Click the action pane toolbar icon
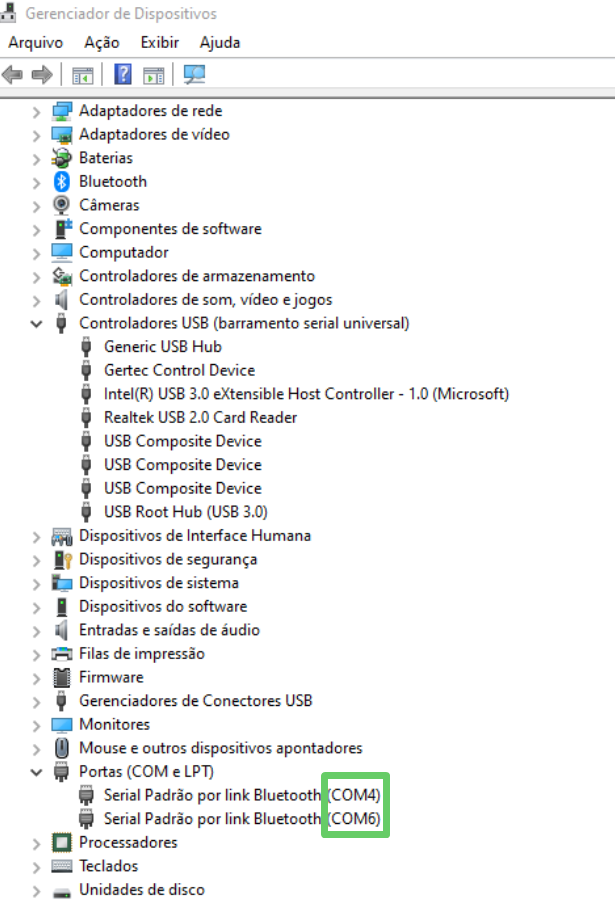 pyautogui.click(x=154, y=75)
